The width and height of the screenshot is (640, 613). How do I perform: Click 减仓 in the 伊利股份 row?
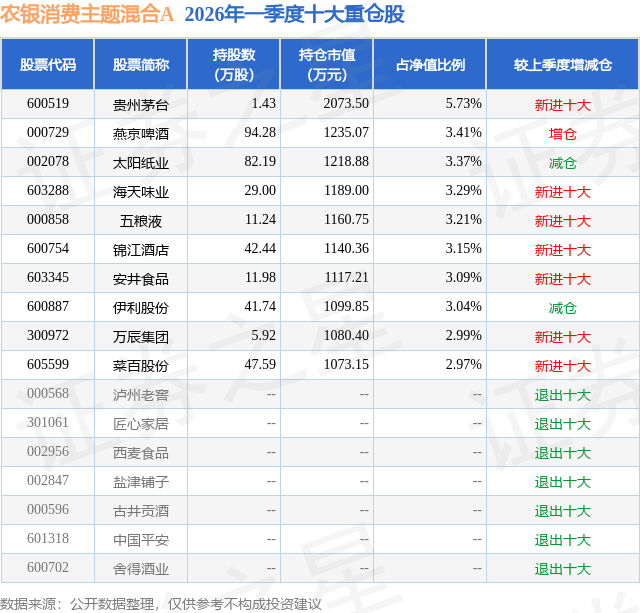click(563, 308)
